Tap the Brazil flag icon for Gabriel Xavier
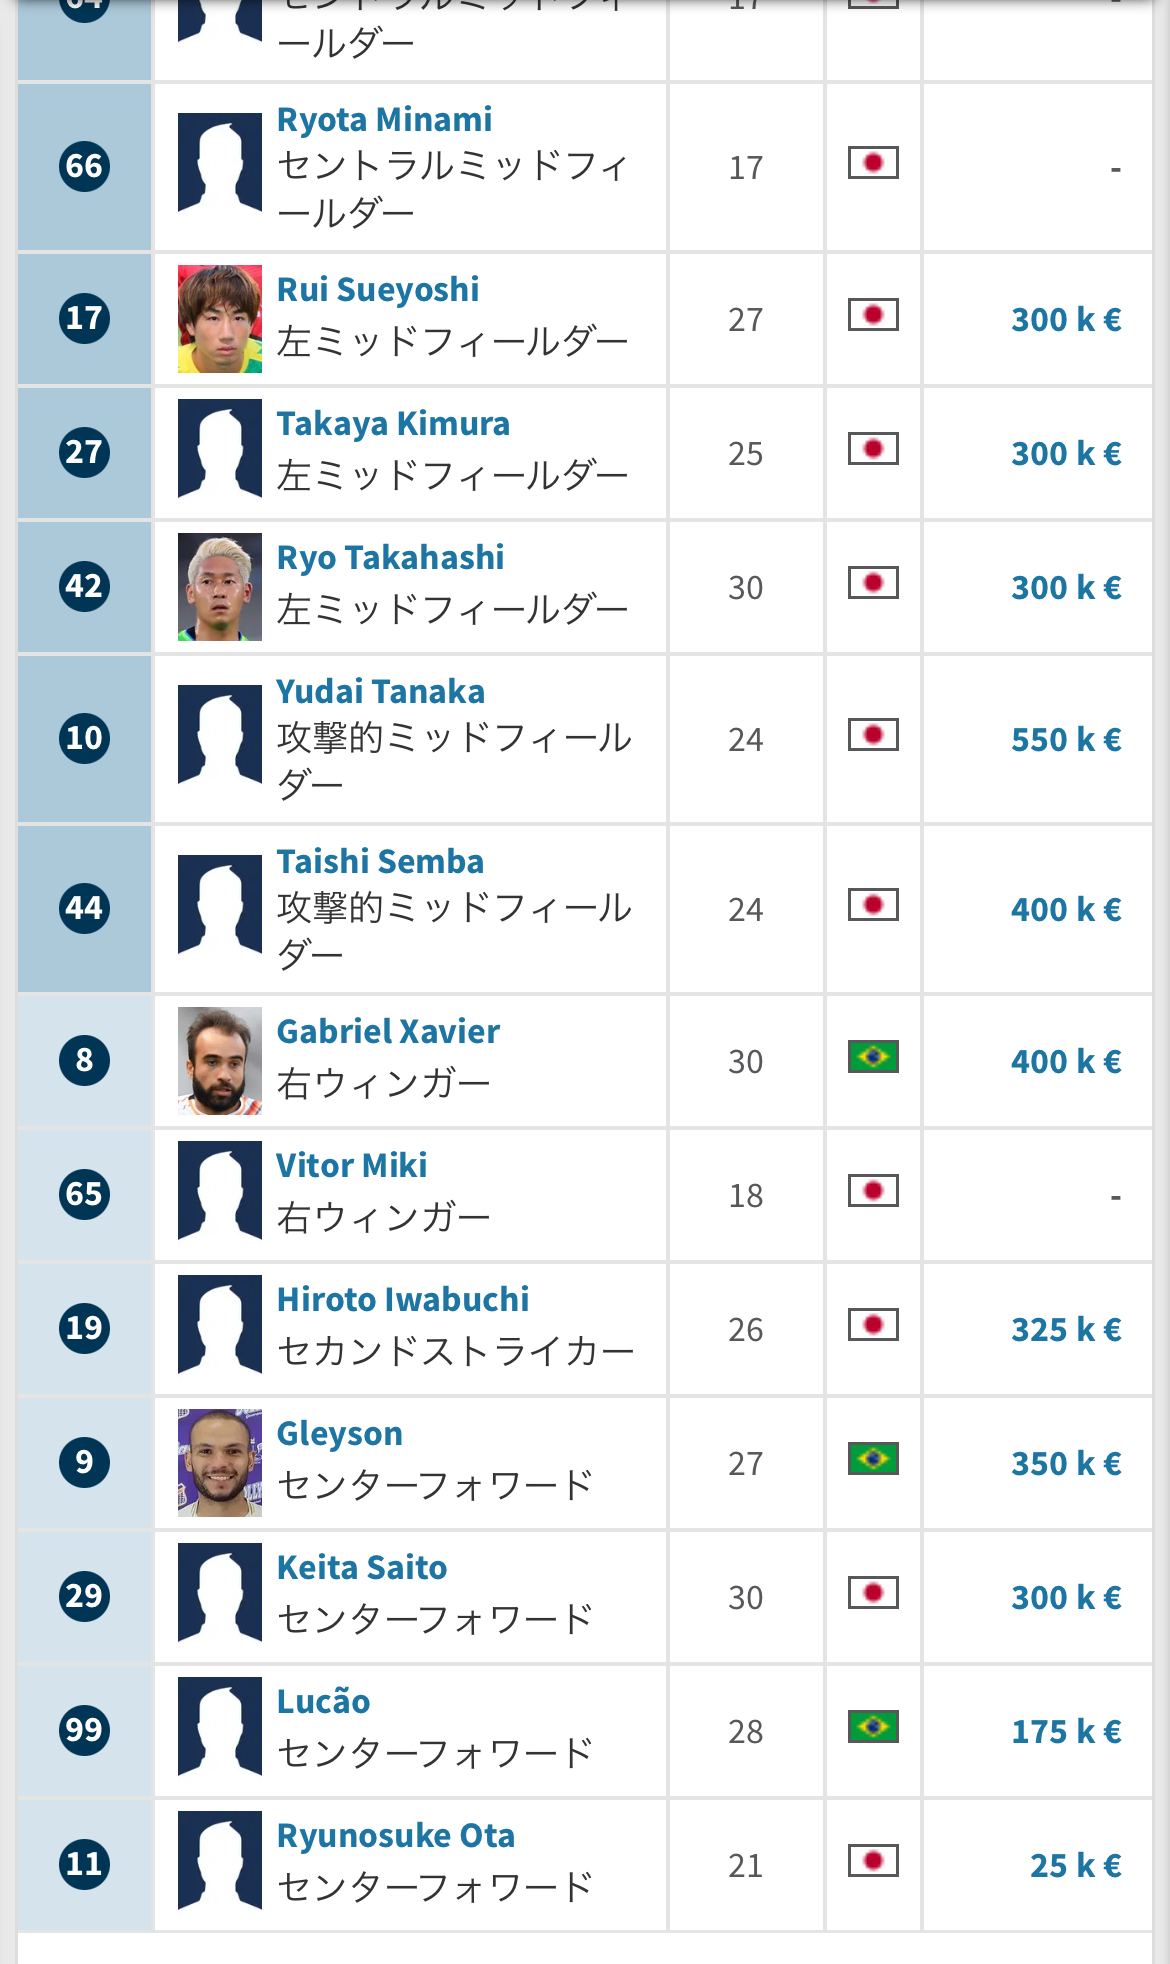 (x=873, y=1057)
